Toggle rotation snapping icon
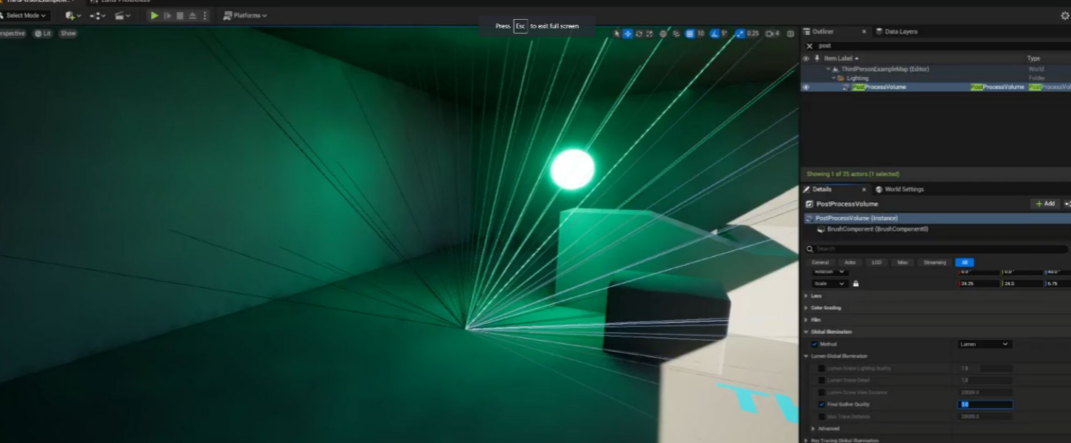 [x=714, y=33]
